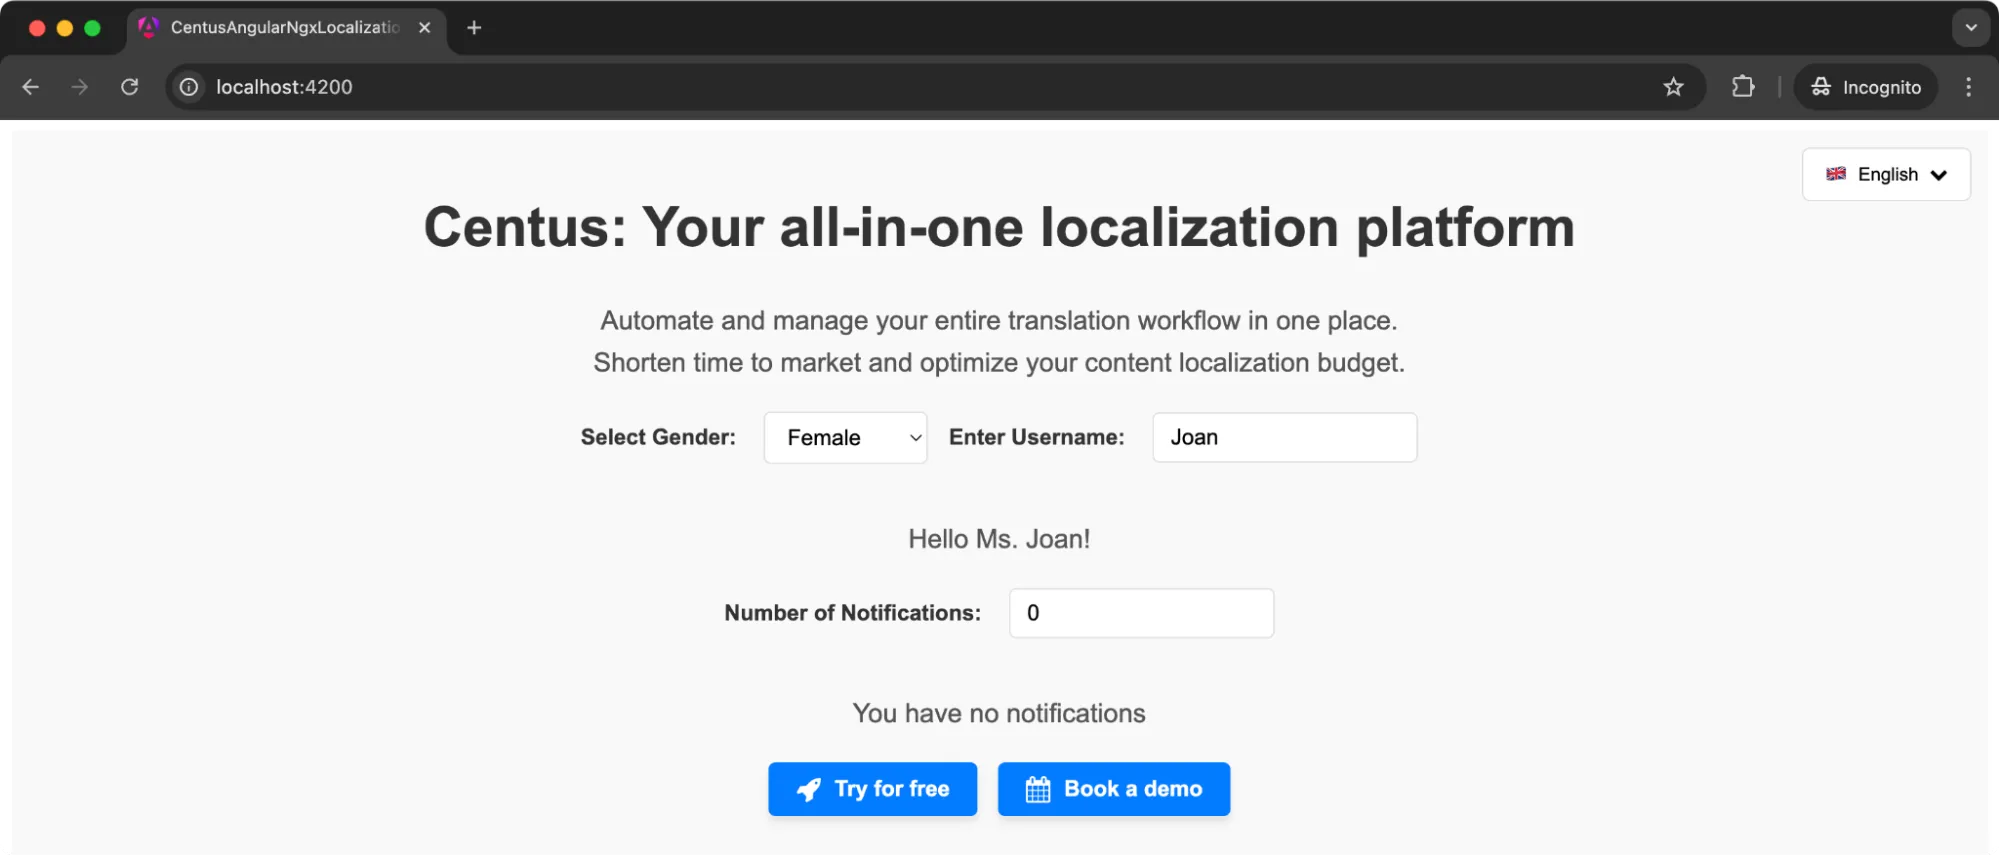This screenshot has height=856, width=1999.
Task: Click the 'You have no notifications' text
Action: (999, 713)
